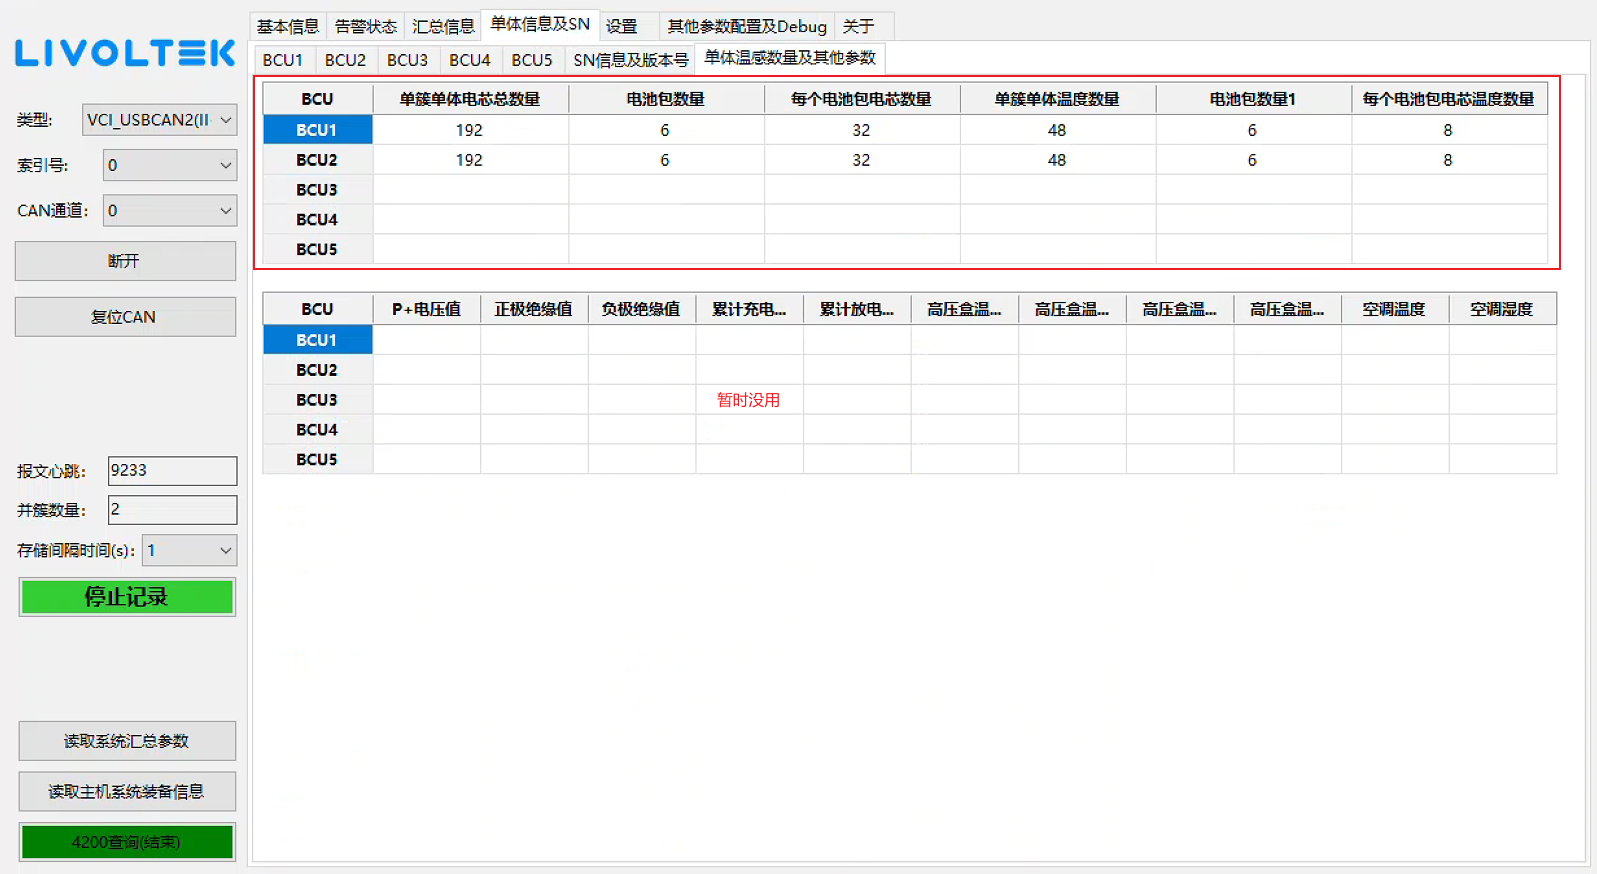Open the 类型 device type dropdown
Screen dimensions: 1597x874
coord(159,120)
